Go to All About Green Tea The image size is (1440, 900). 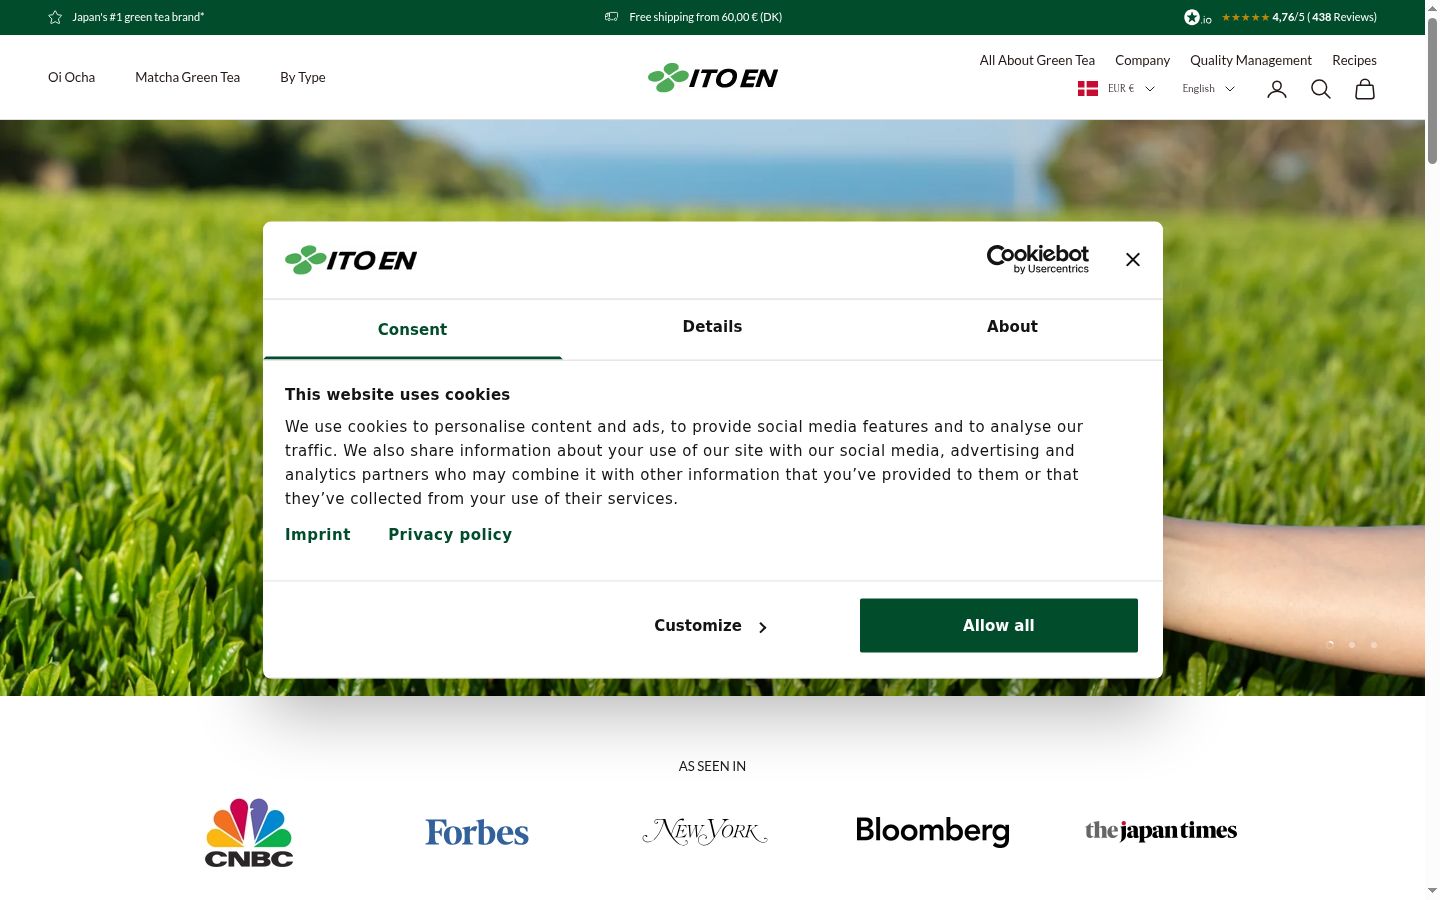(1037, 60)
